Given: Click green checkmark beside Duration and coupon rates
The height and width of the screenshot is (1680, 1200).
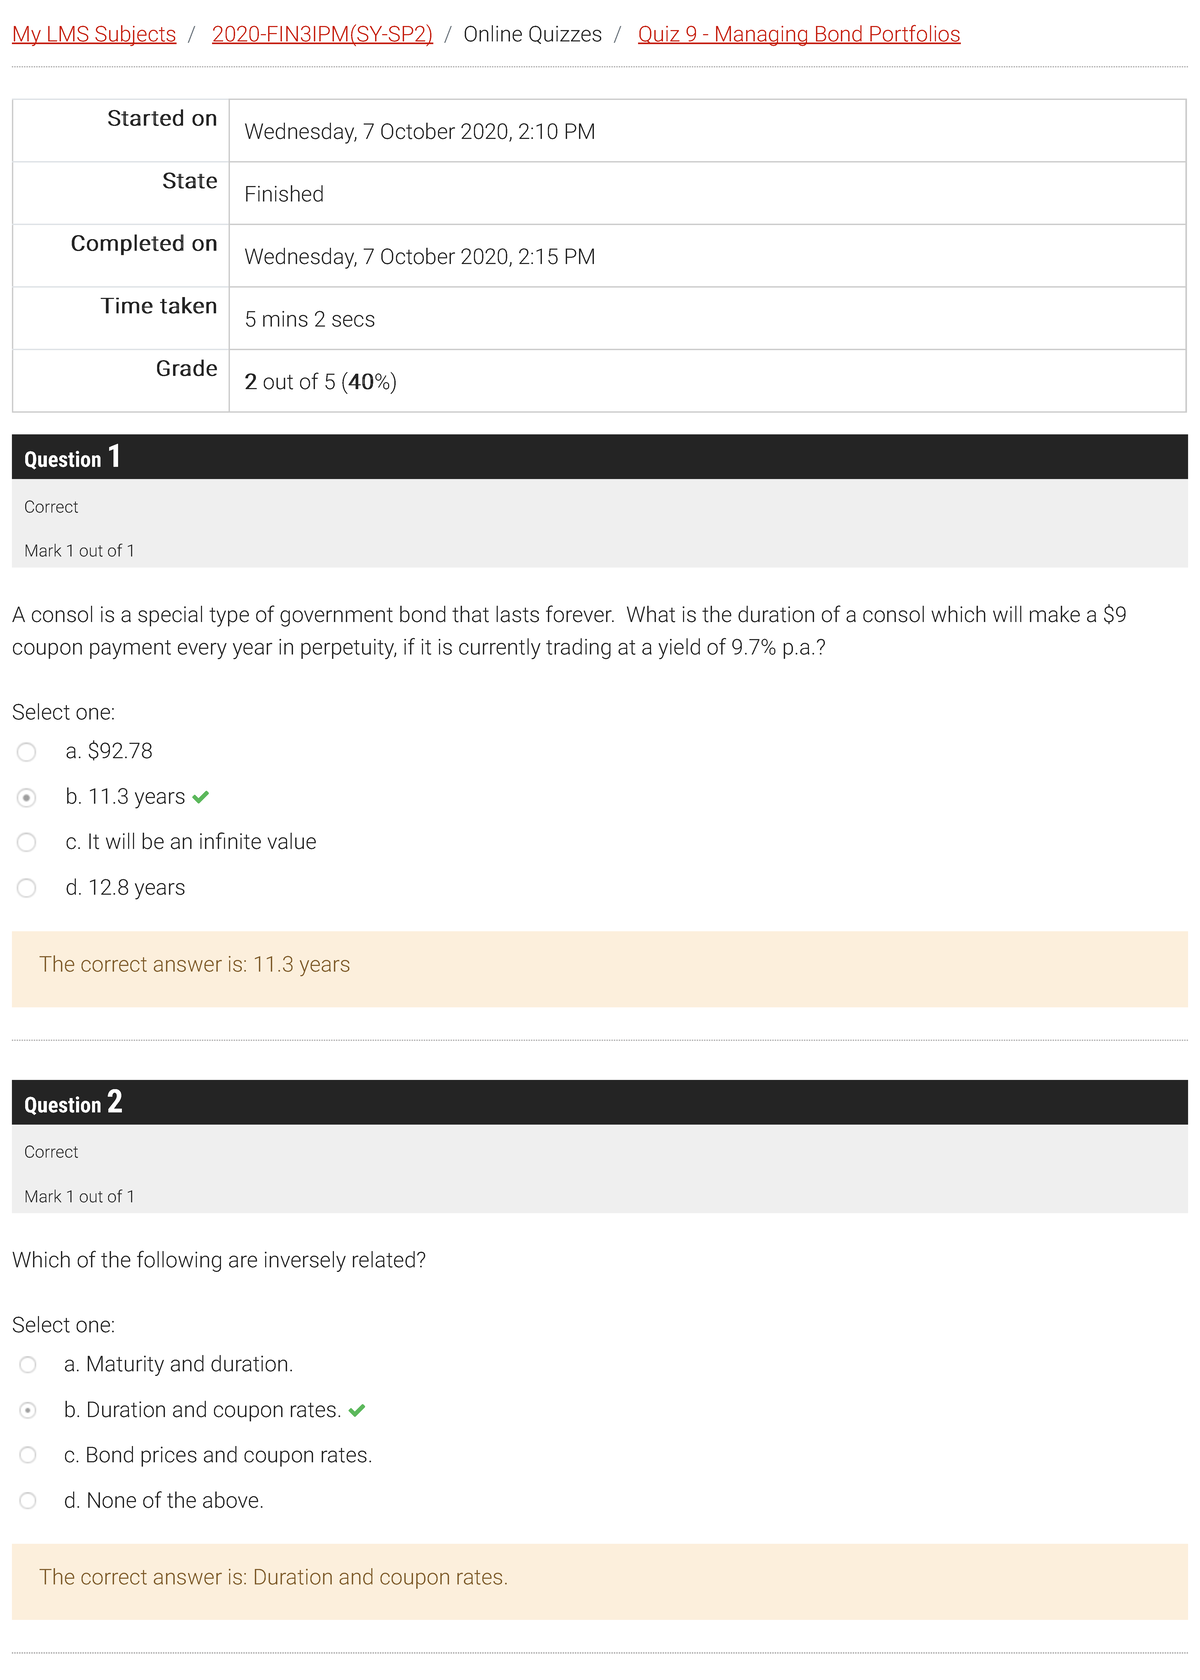Looking at the screenshot, I should (x=357, y=1410).
